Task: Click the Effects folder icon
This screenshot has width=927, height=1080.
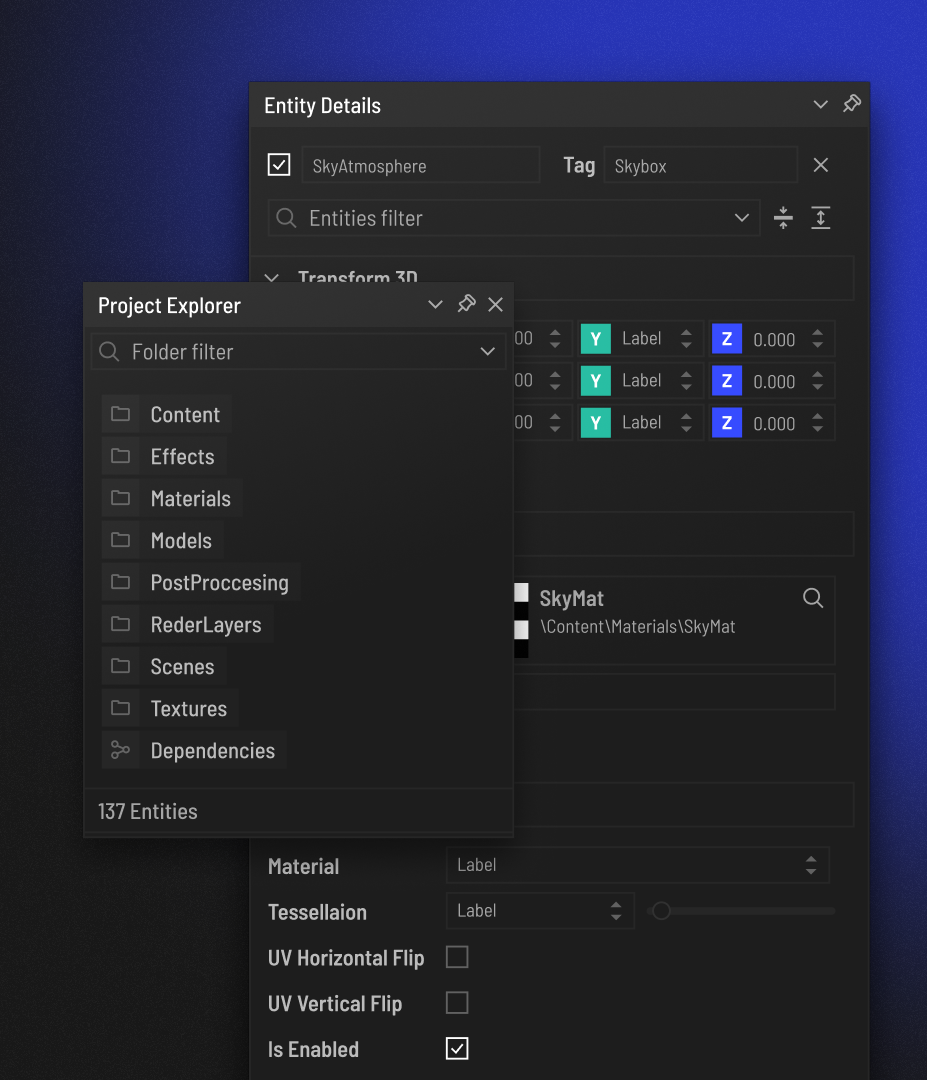Action: point(121,456)
